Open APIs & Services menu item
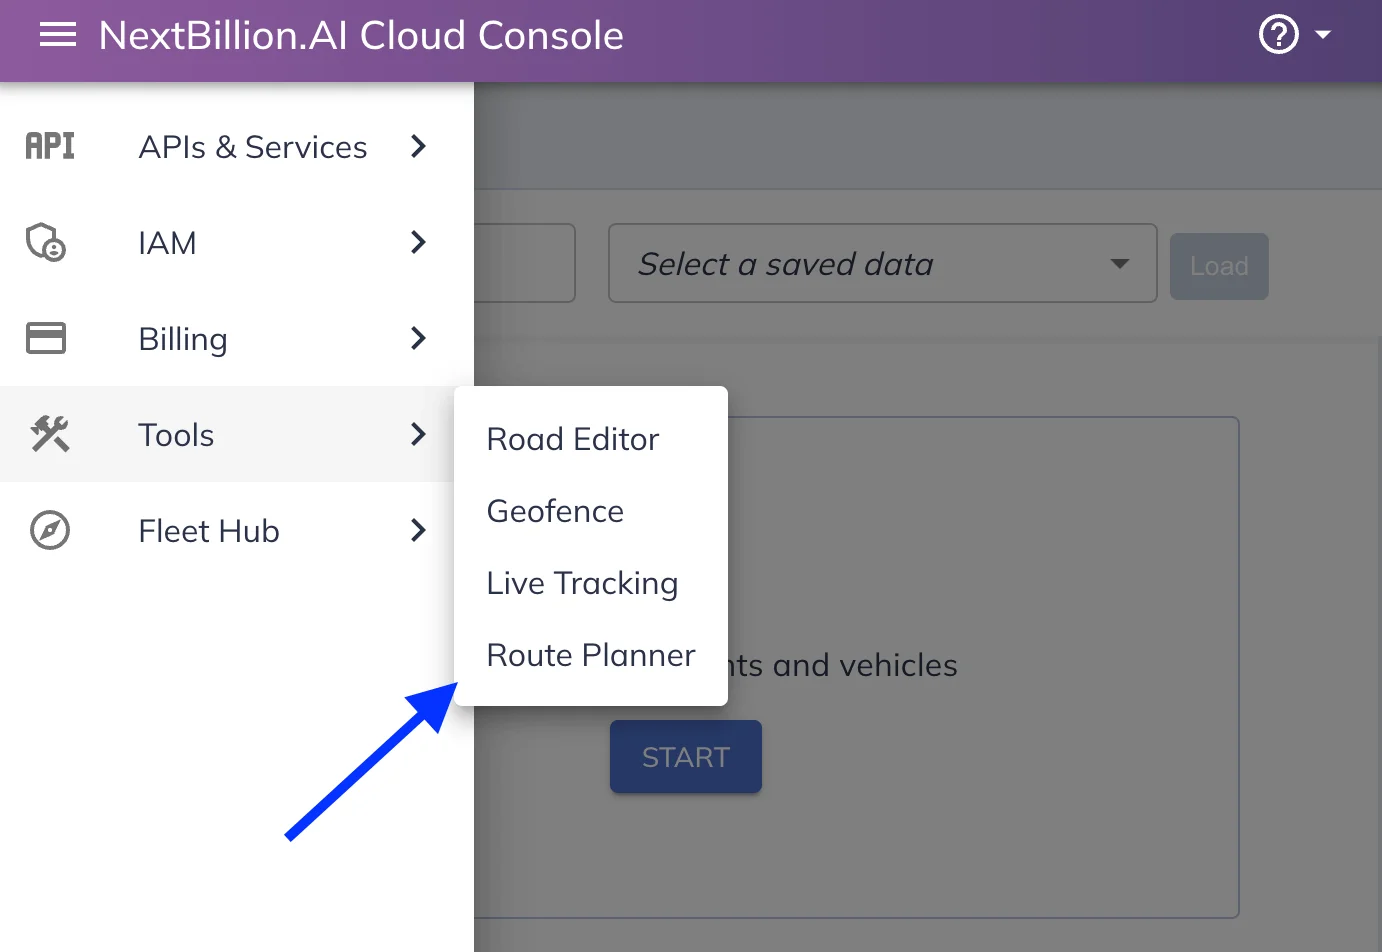 pos(237,146)
